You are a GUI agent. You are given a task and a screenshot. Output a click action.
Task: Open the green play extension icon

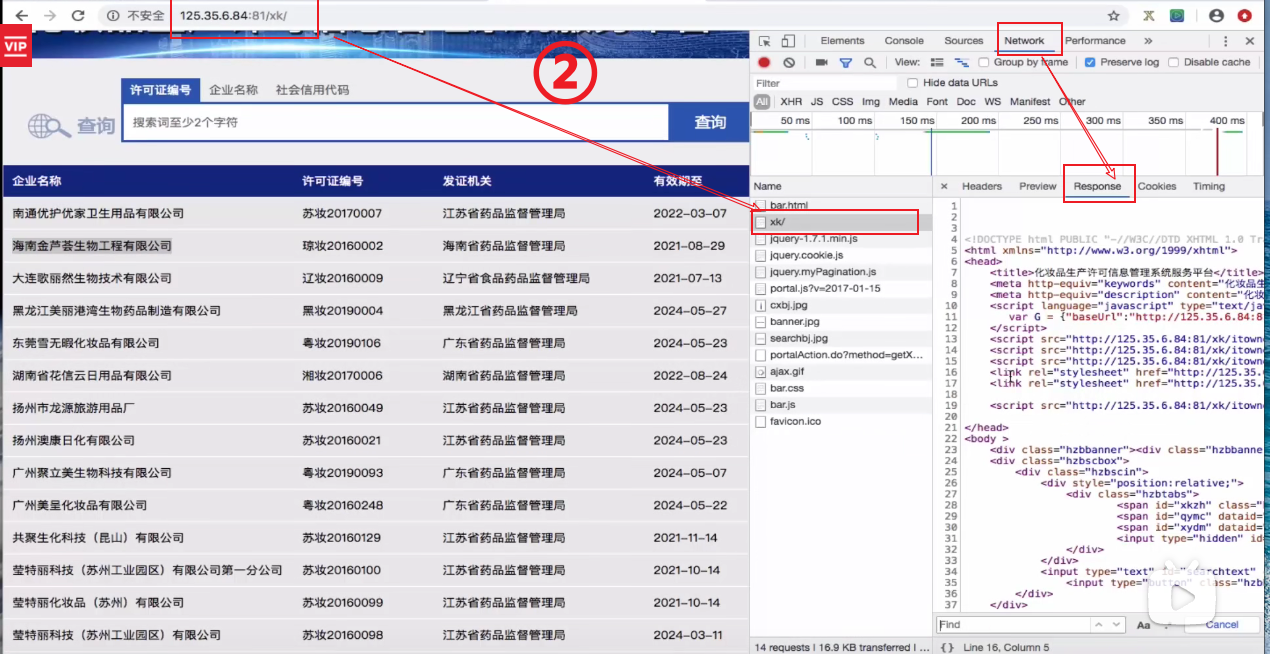pos(1178,16)
